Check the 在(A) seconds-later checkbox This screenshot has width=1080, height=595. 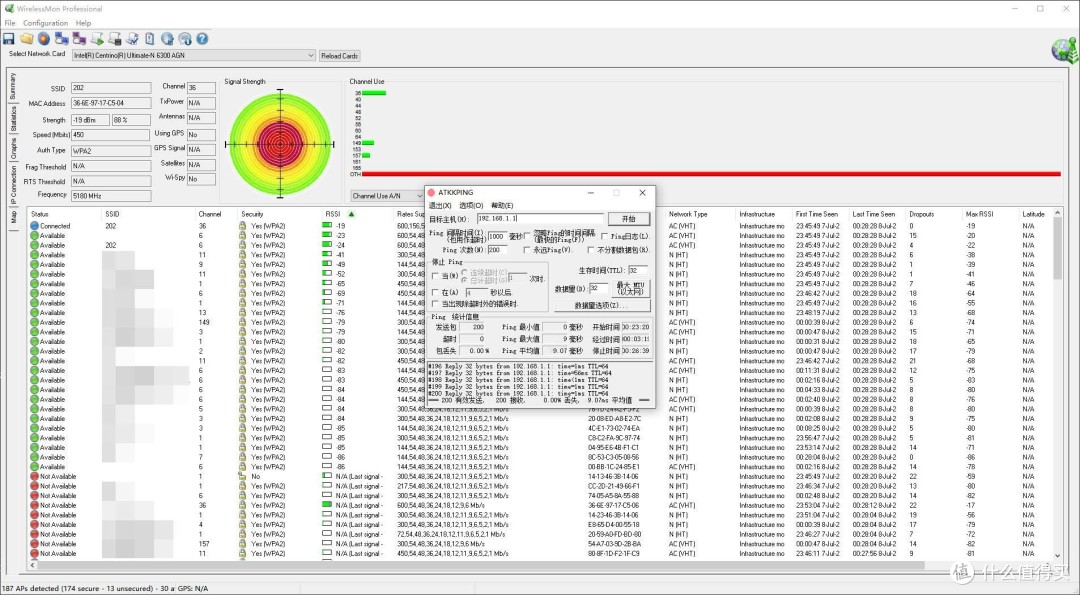(x=435, y=293)
